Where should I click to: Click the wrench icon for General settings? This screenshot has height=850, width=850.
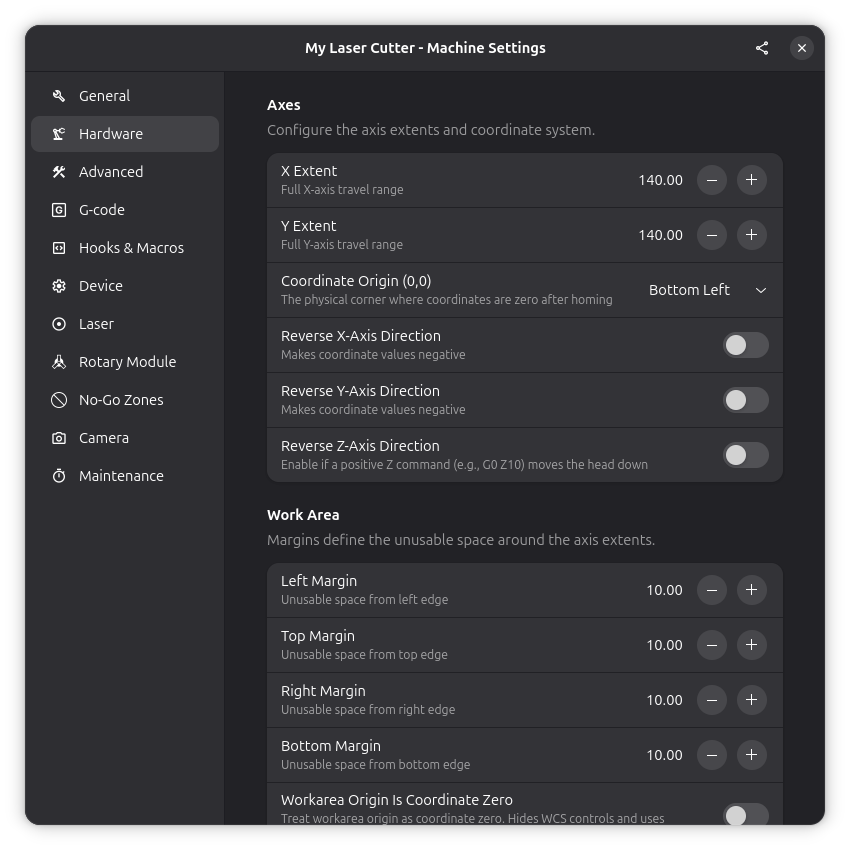pyautogui.click(x=59, y=96)
